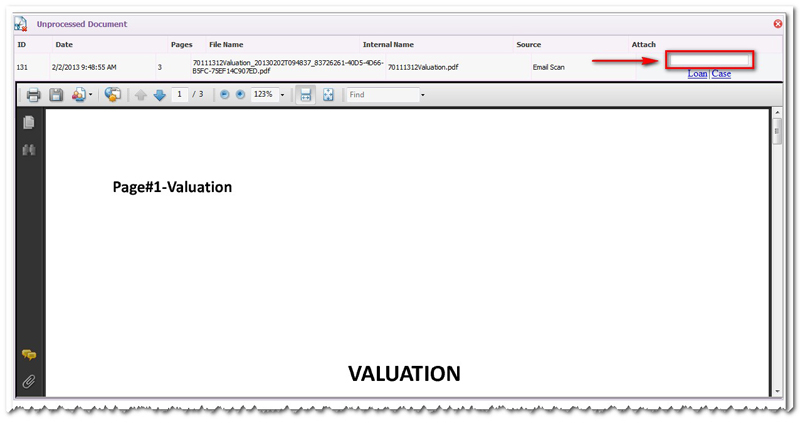Click the Case link
The image size is (800, 423).
point(721,73)
